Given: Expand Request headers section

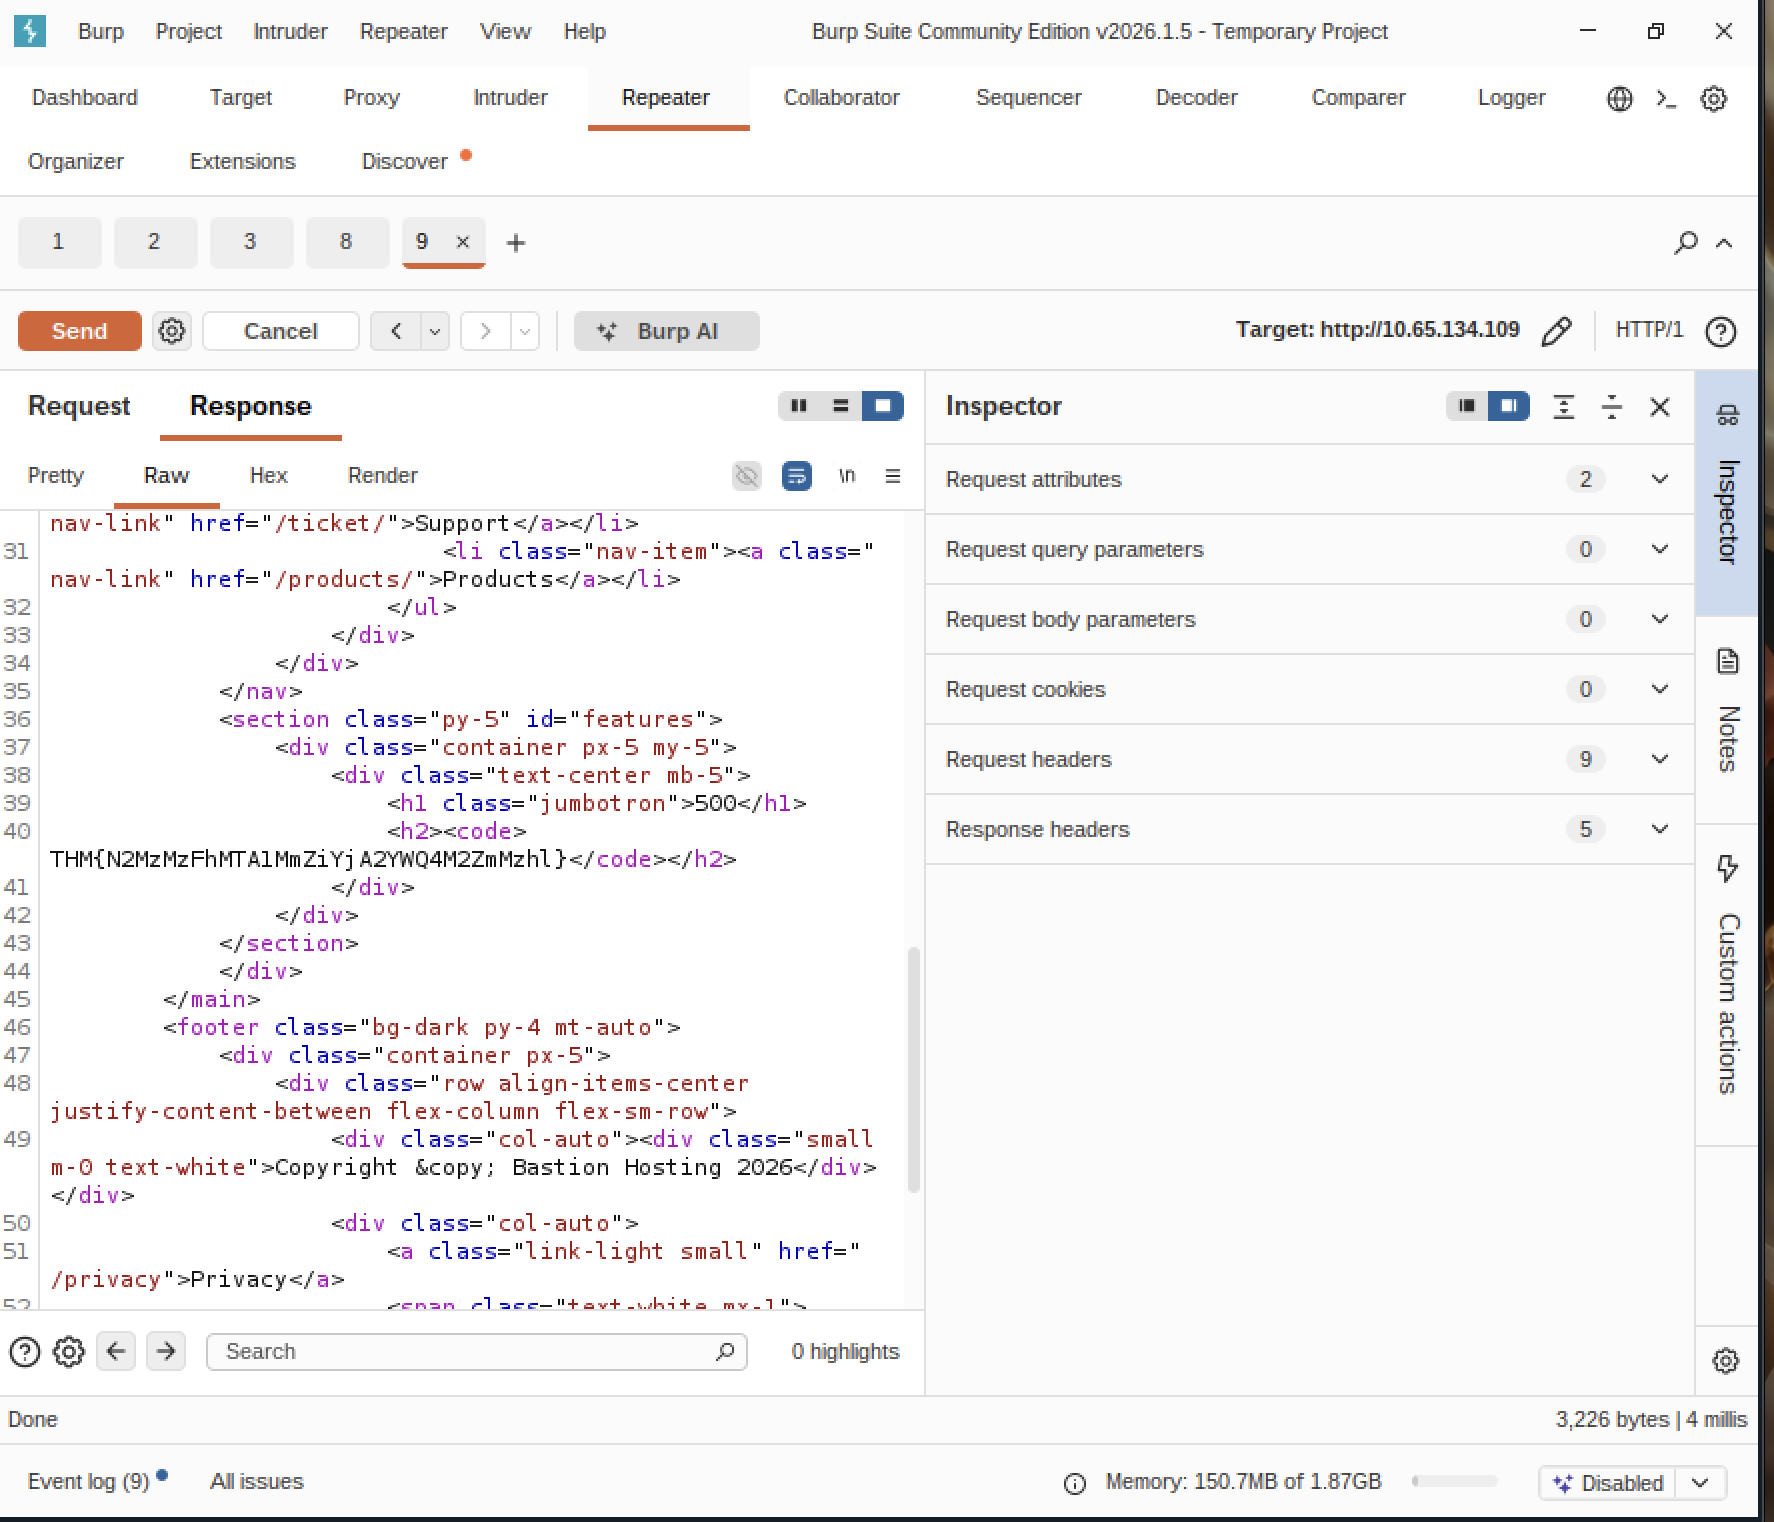Looking at the screenshot, I should coord(1310,759).
